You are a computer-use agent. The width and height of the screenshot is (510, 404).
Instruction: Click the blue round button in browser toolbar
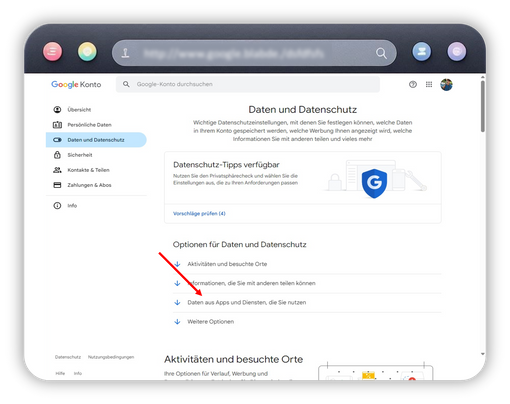pyautogui.click(x=422, y=52)
